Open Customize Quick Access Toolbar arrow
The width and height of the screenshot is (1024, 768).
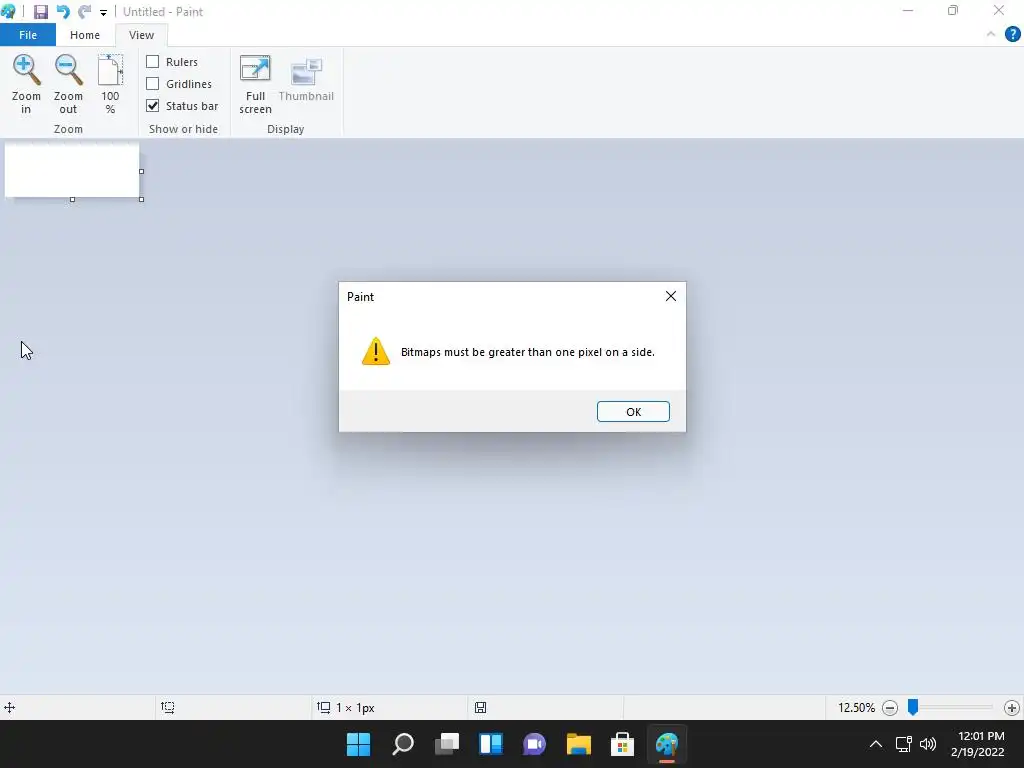(103, 12)
